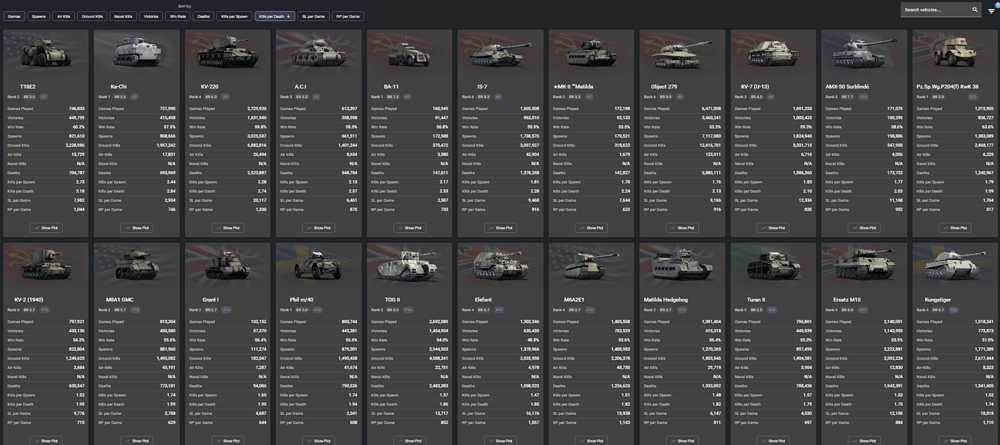Choose the SL per Game sort option
This screenshot has height=445, width=1000.
(x=312, y=17)
